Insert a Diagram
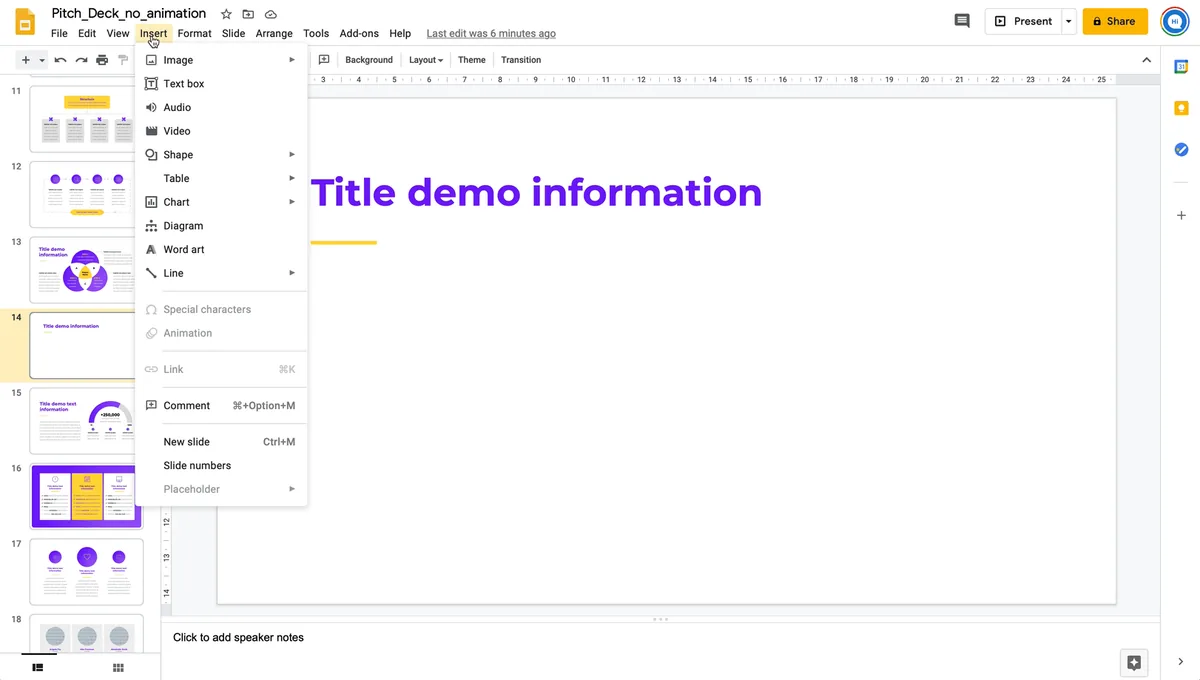1200x680 pixels. (x=221, y=226)
